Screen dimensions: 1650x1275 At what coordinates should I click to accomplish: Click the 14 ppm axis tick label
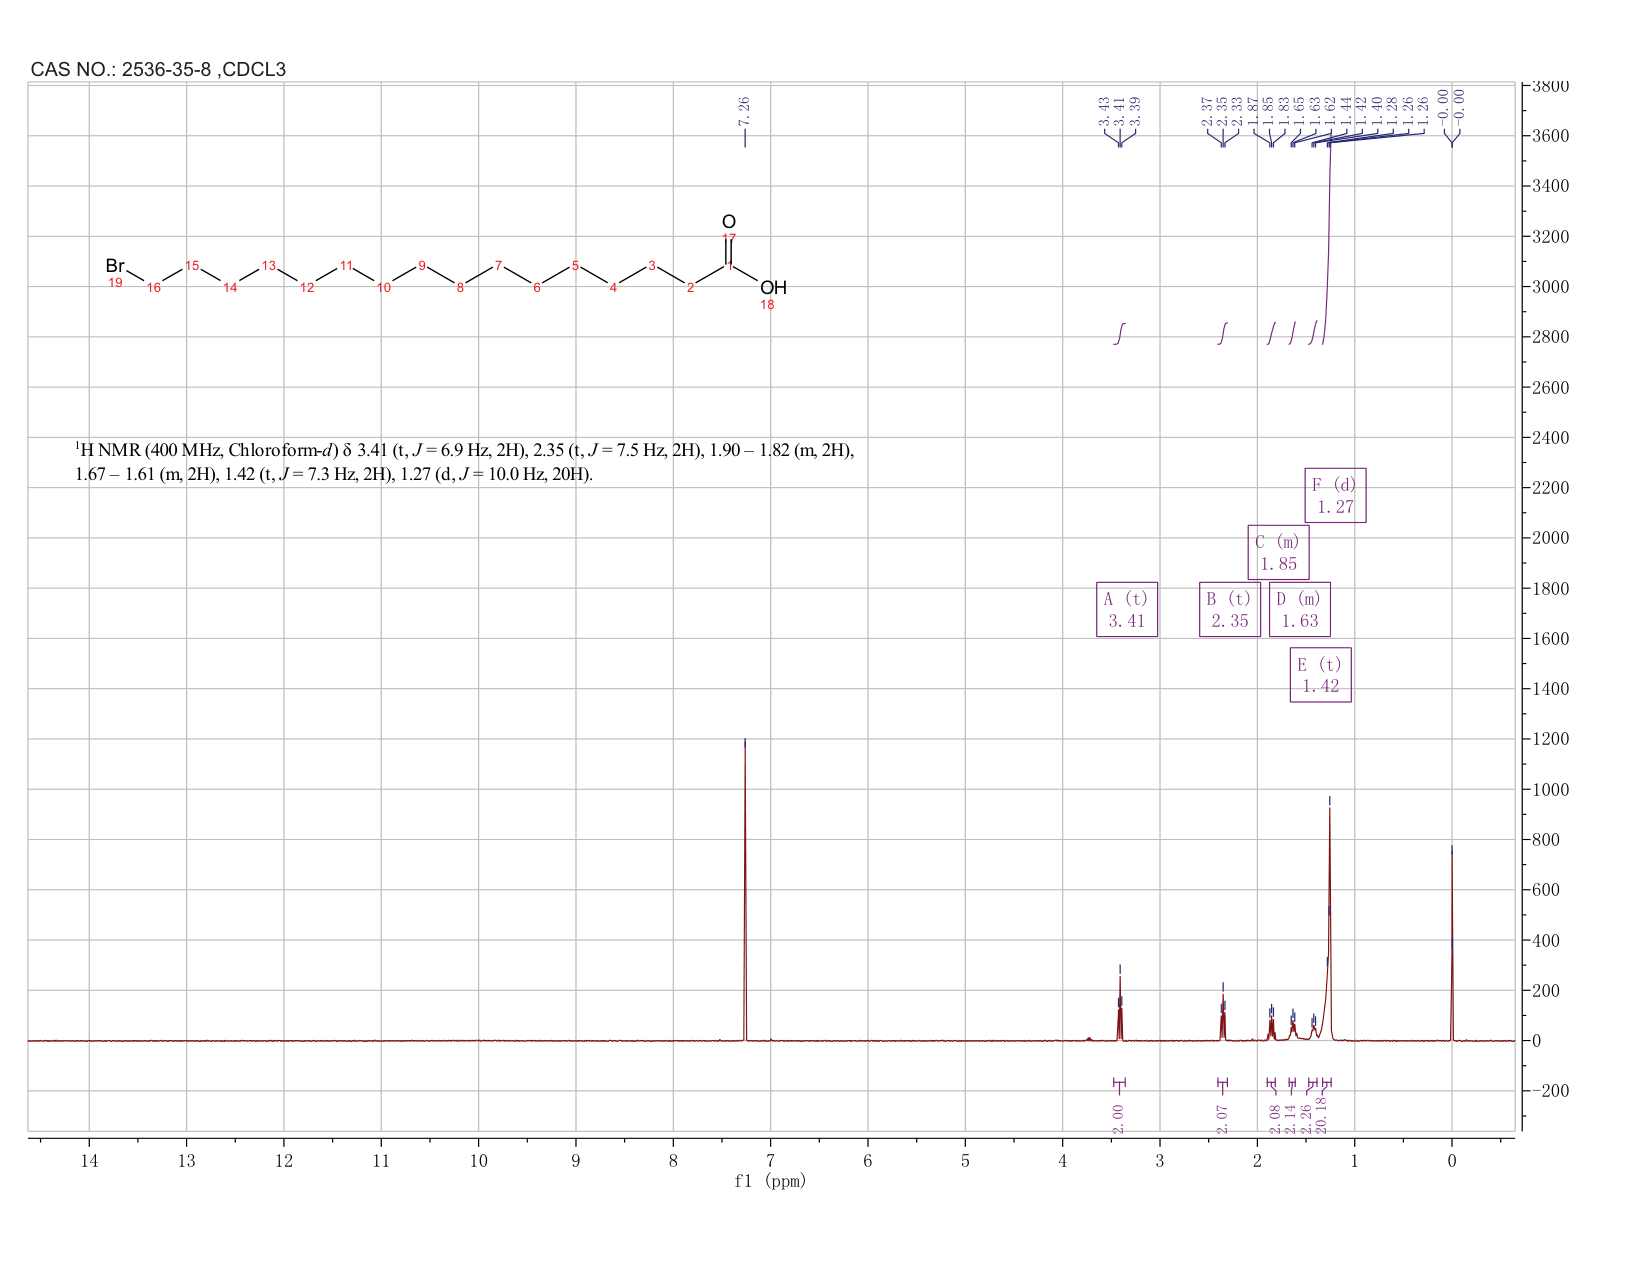pyautogui.click(x=89, y=1161)
